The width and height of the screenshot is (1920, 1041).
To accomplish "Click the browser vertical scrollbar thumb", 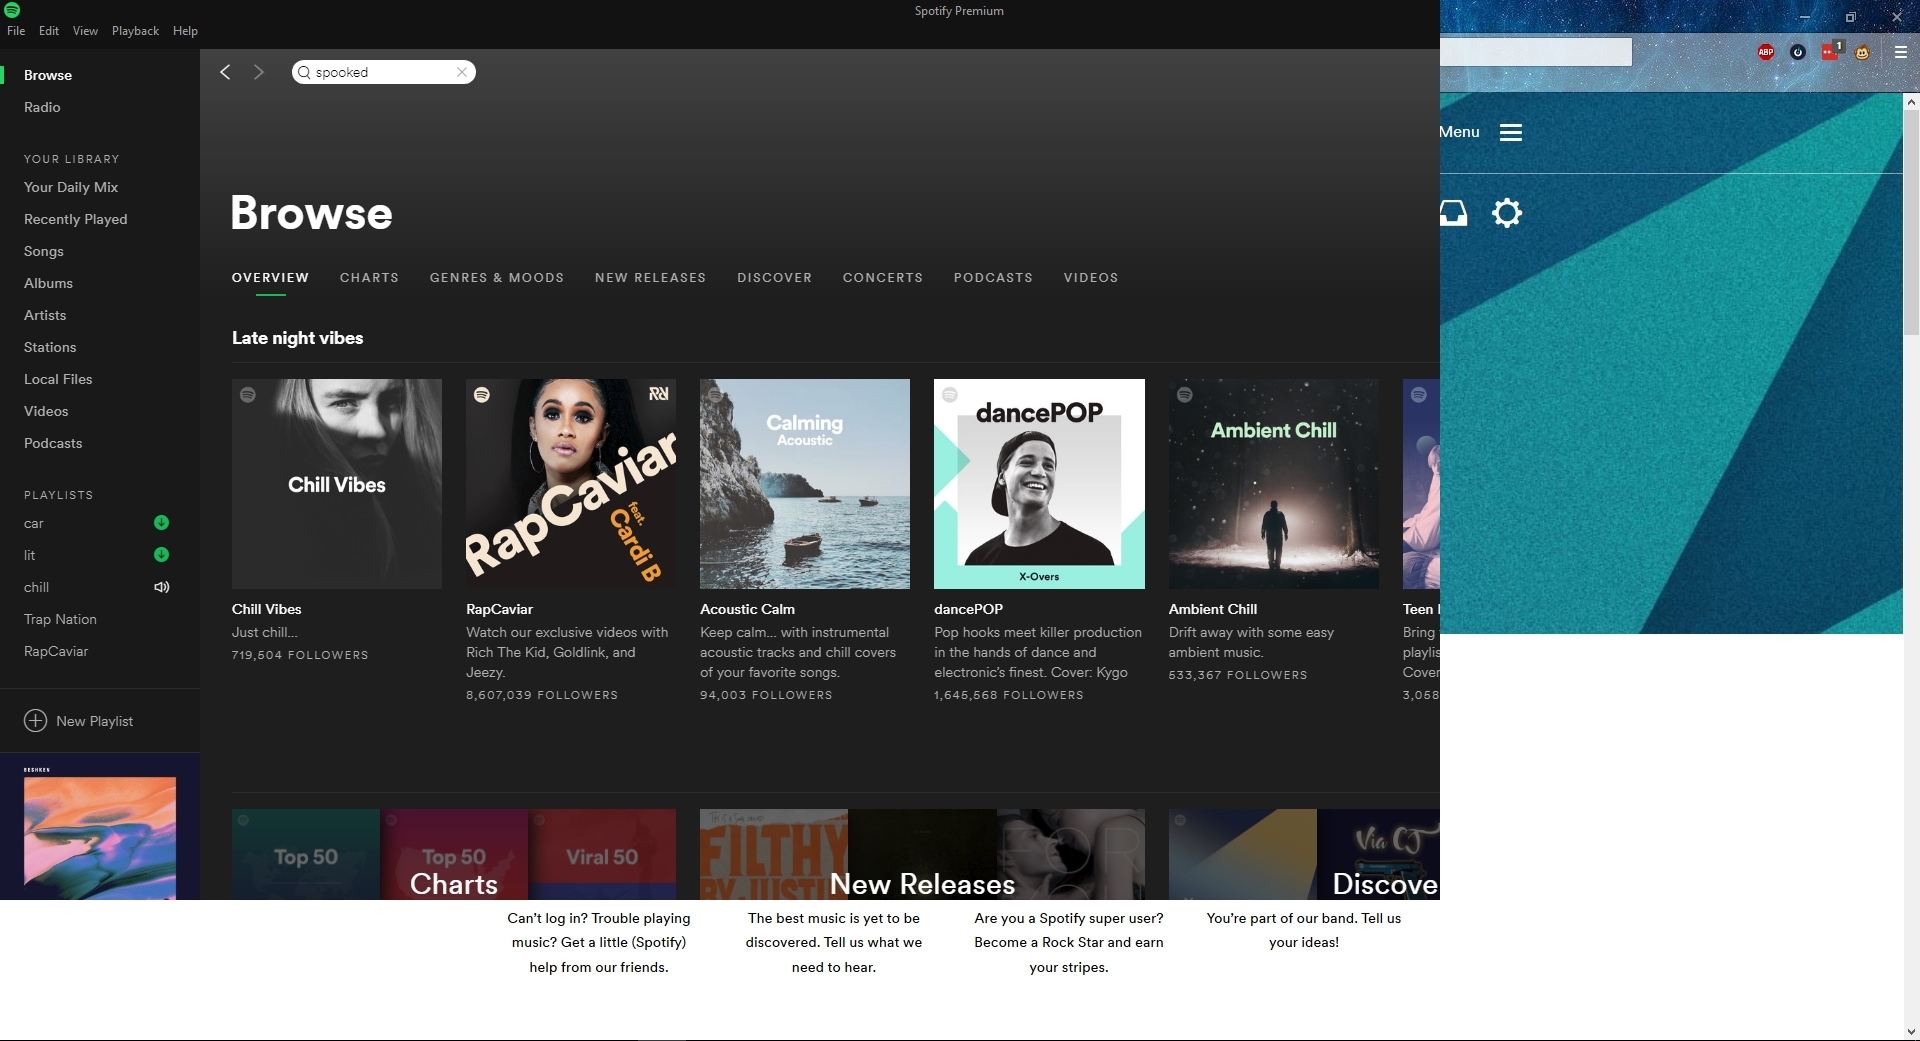I will (x=1911, y=222).
